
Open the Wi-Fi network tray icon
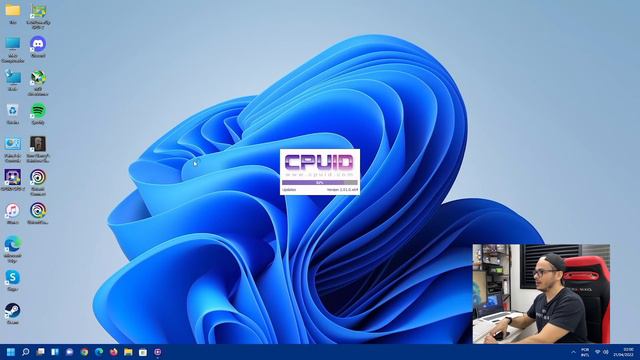598,352
